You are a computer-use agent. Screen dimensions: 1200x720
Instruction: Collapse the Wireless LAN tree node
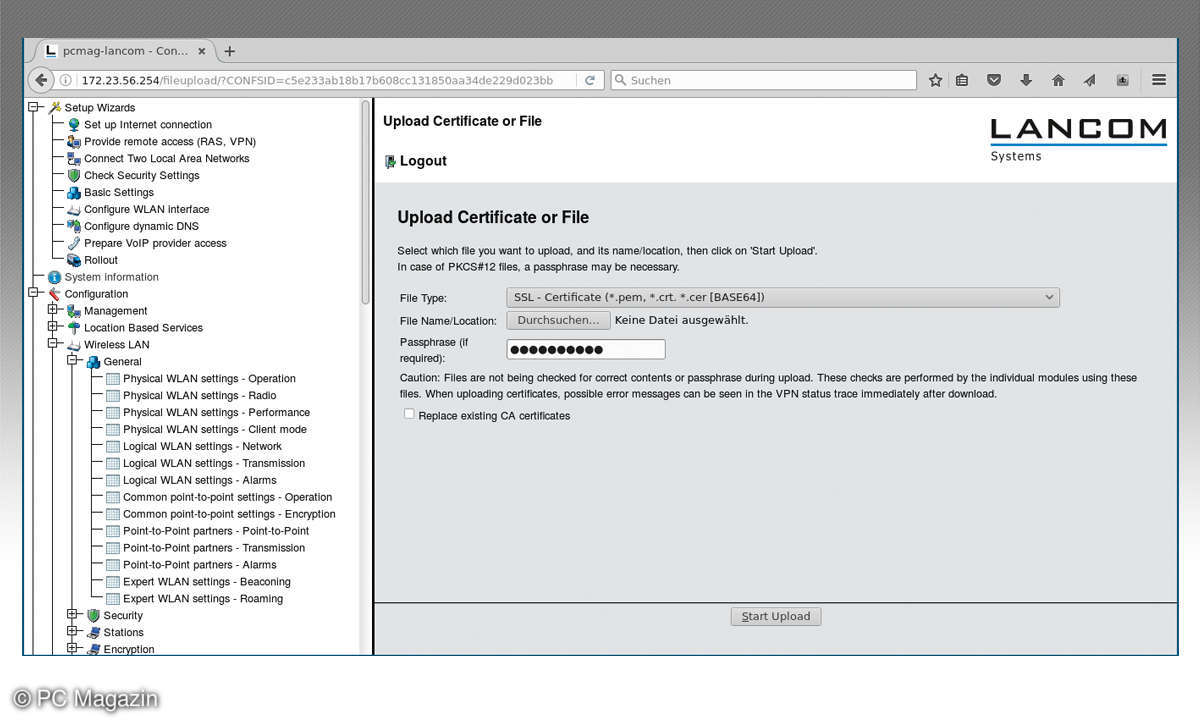pyautogui.click(x=53, y=344)
